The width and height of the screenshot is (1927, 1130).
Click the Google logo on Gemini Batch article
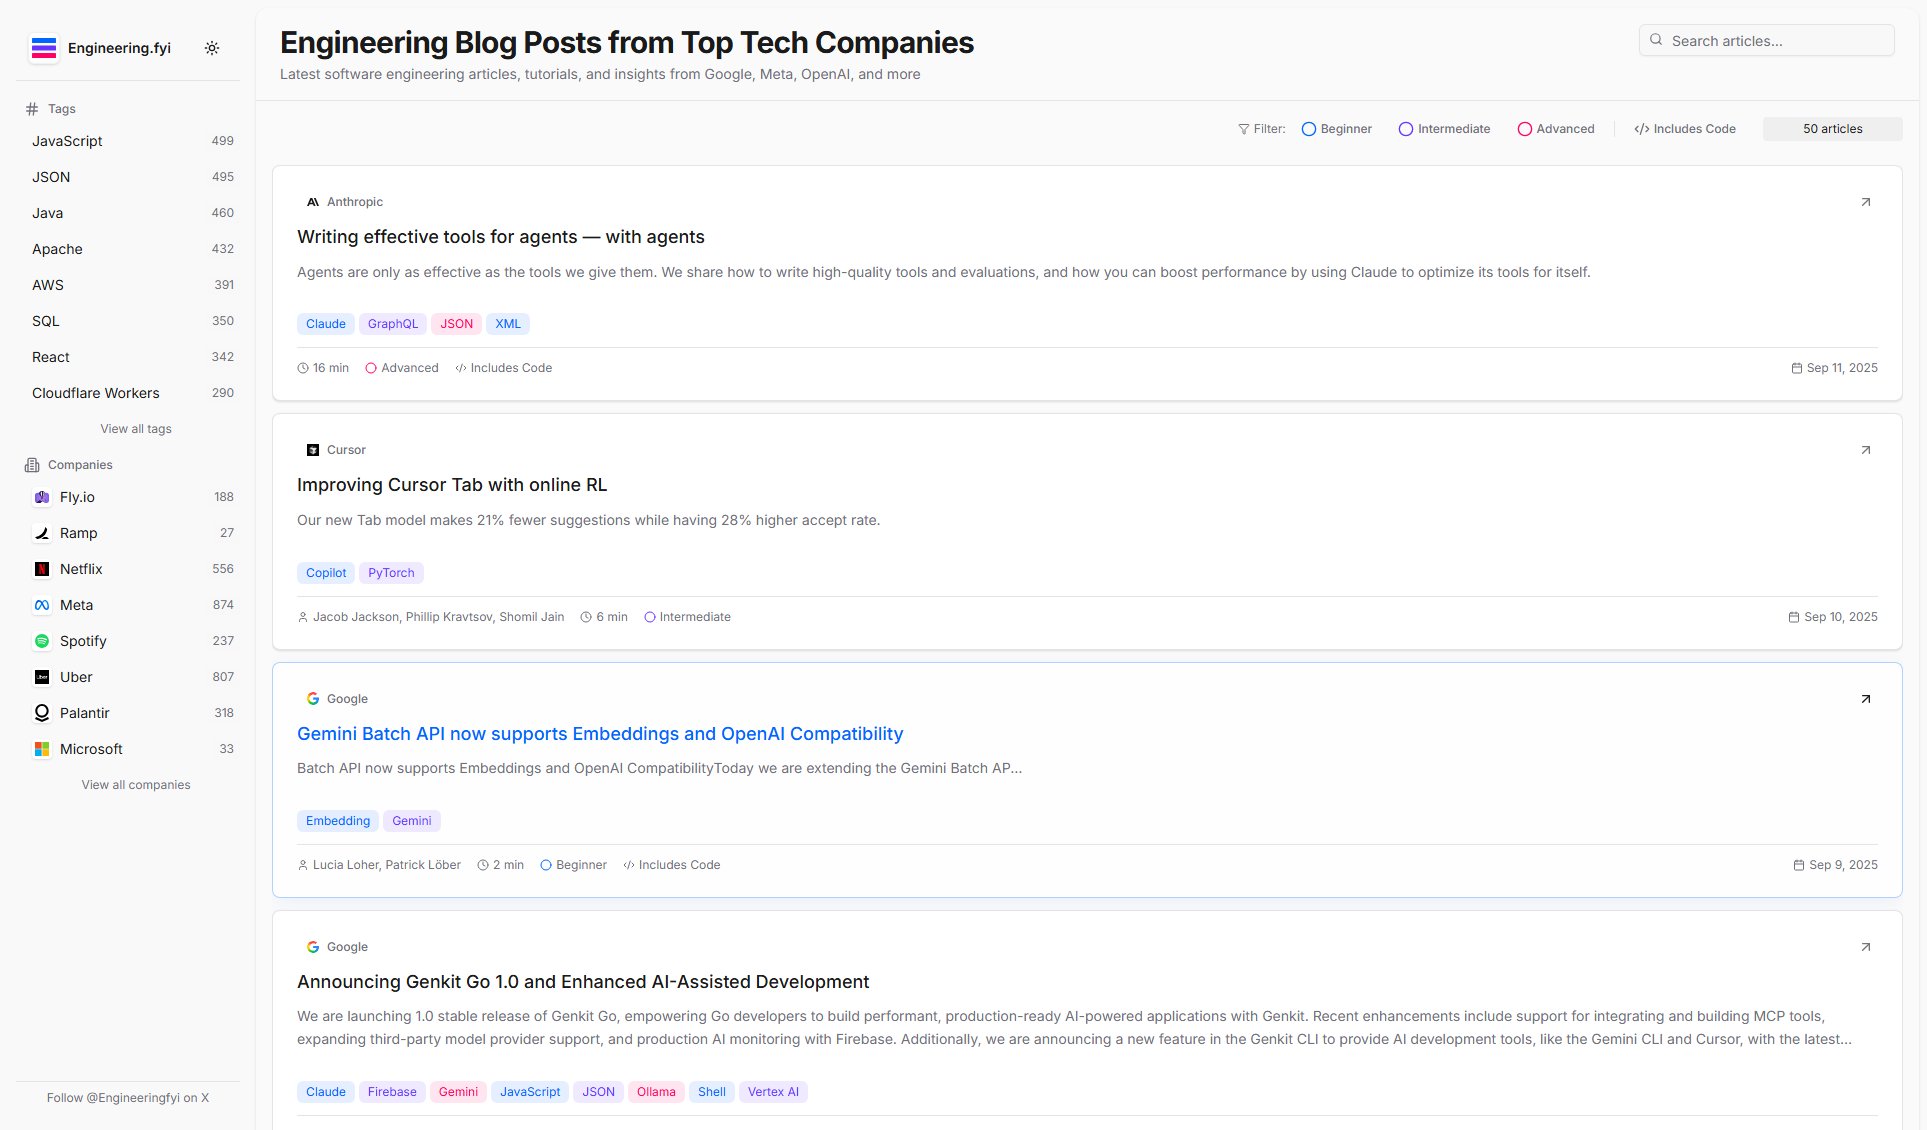tap(313, 699)
